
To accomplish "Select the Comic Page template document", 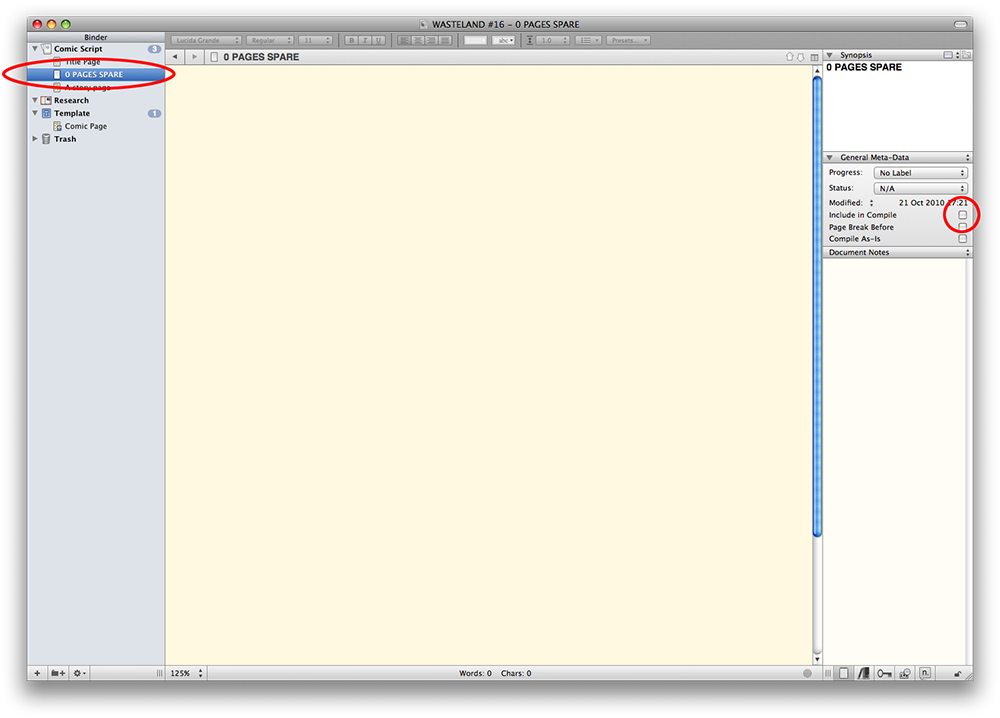I will pyautogui.click(x=85, y=126).
